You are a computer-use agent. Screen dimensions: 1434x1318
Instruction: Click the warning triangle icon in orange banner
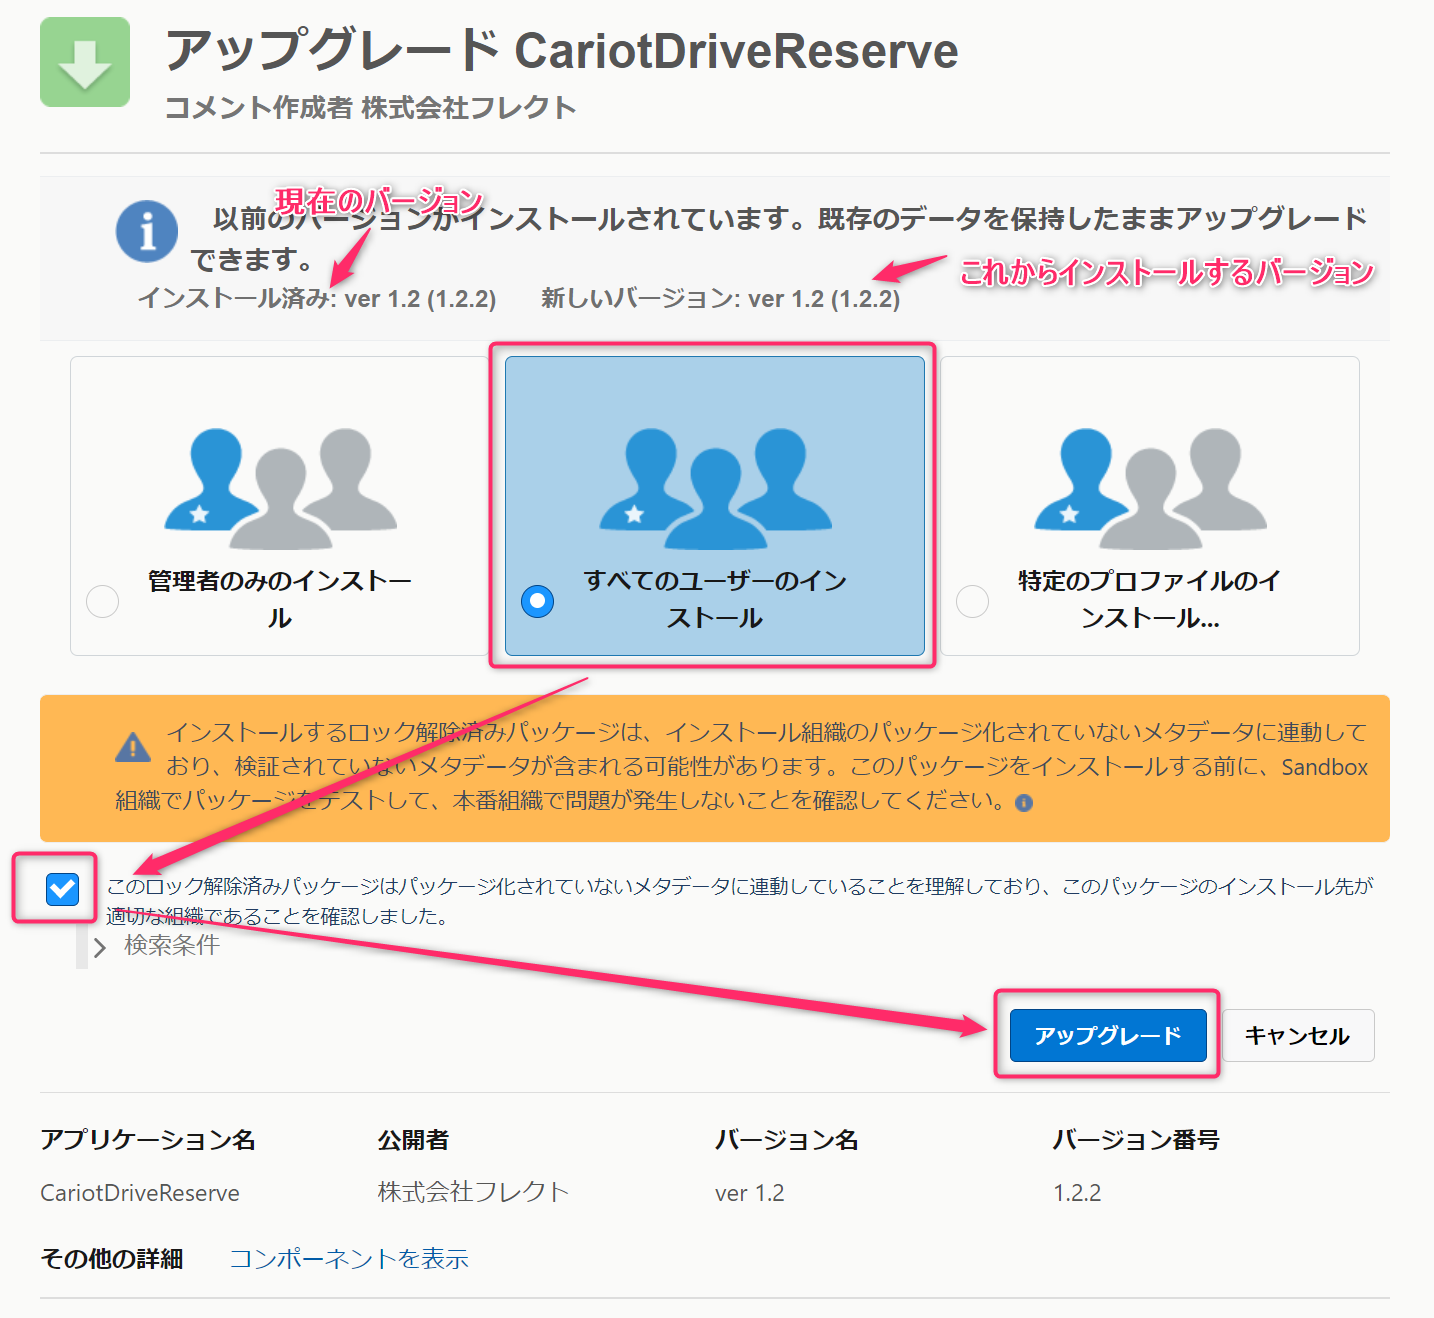tap(133, 748)
